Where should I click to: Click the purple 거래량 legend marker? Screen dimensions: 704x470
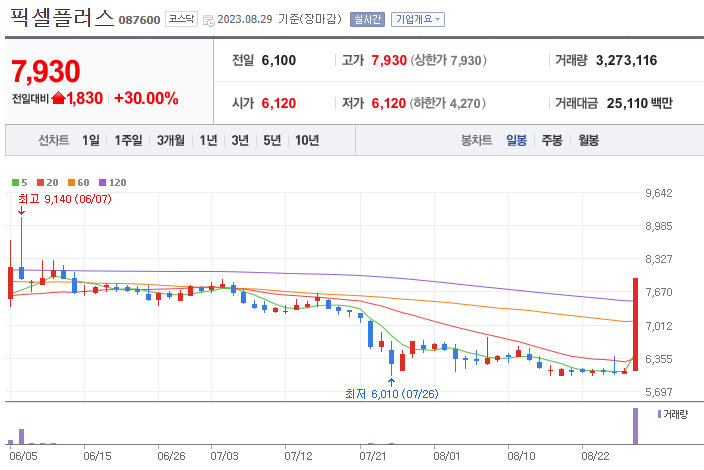click(659, 414)
